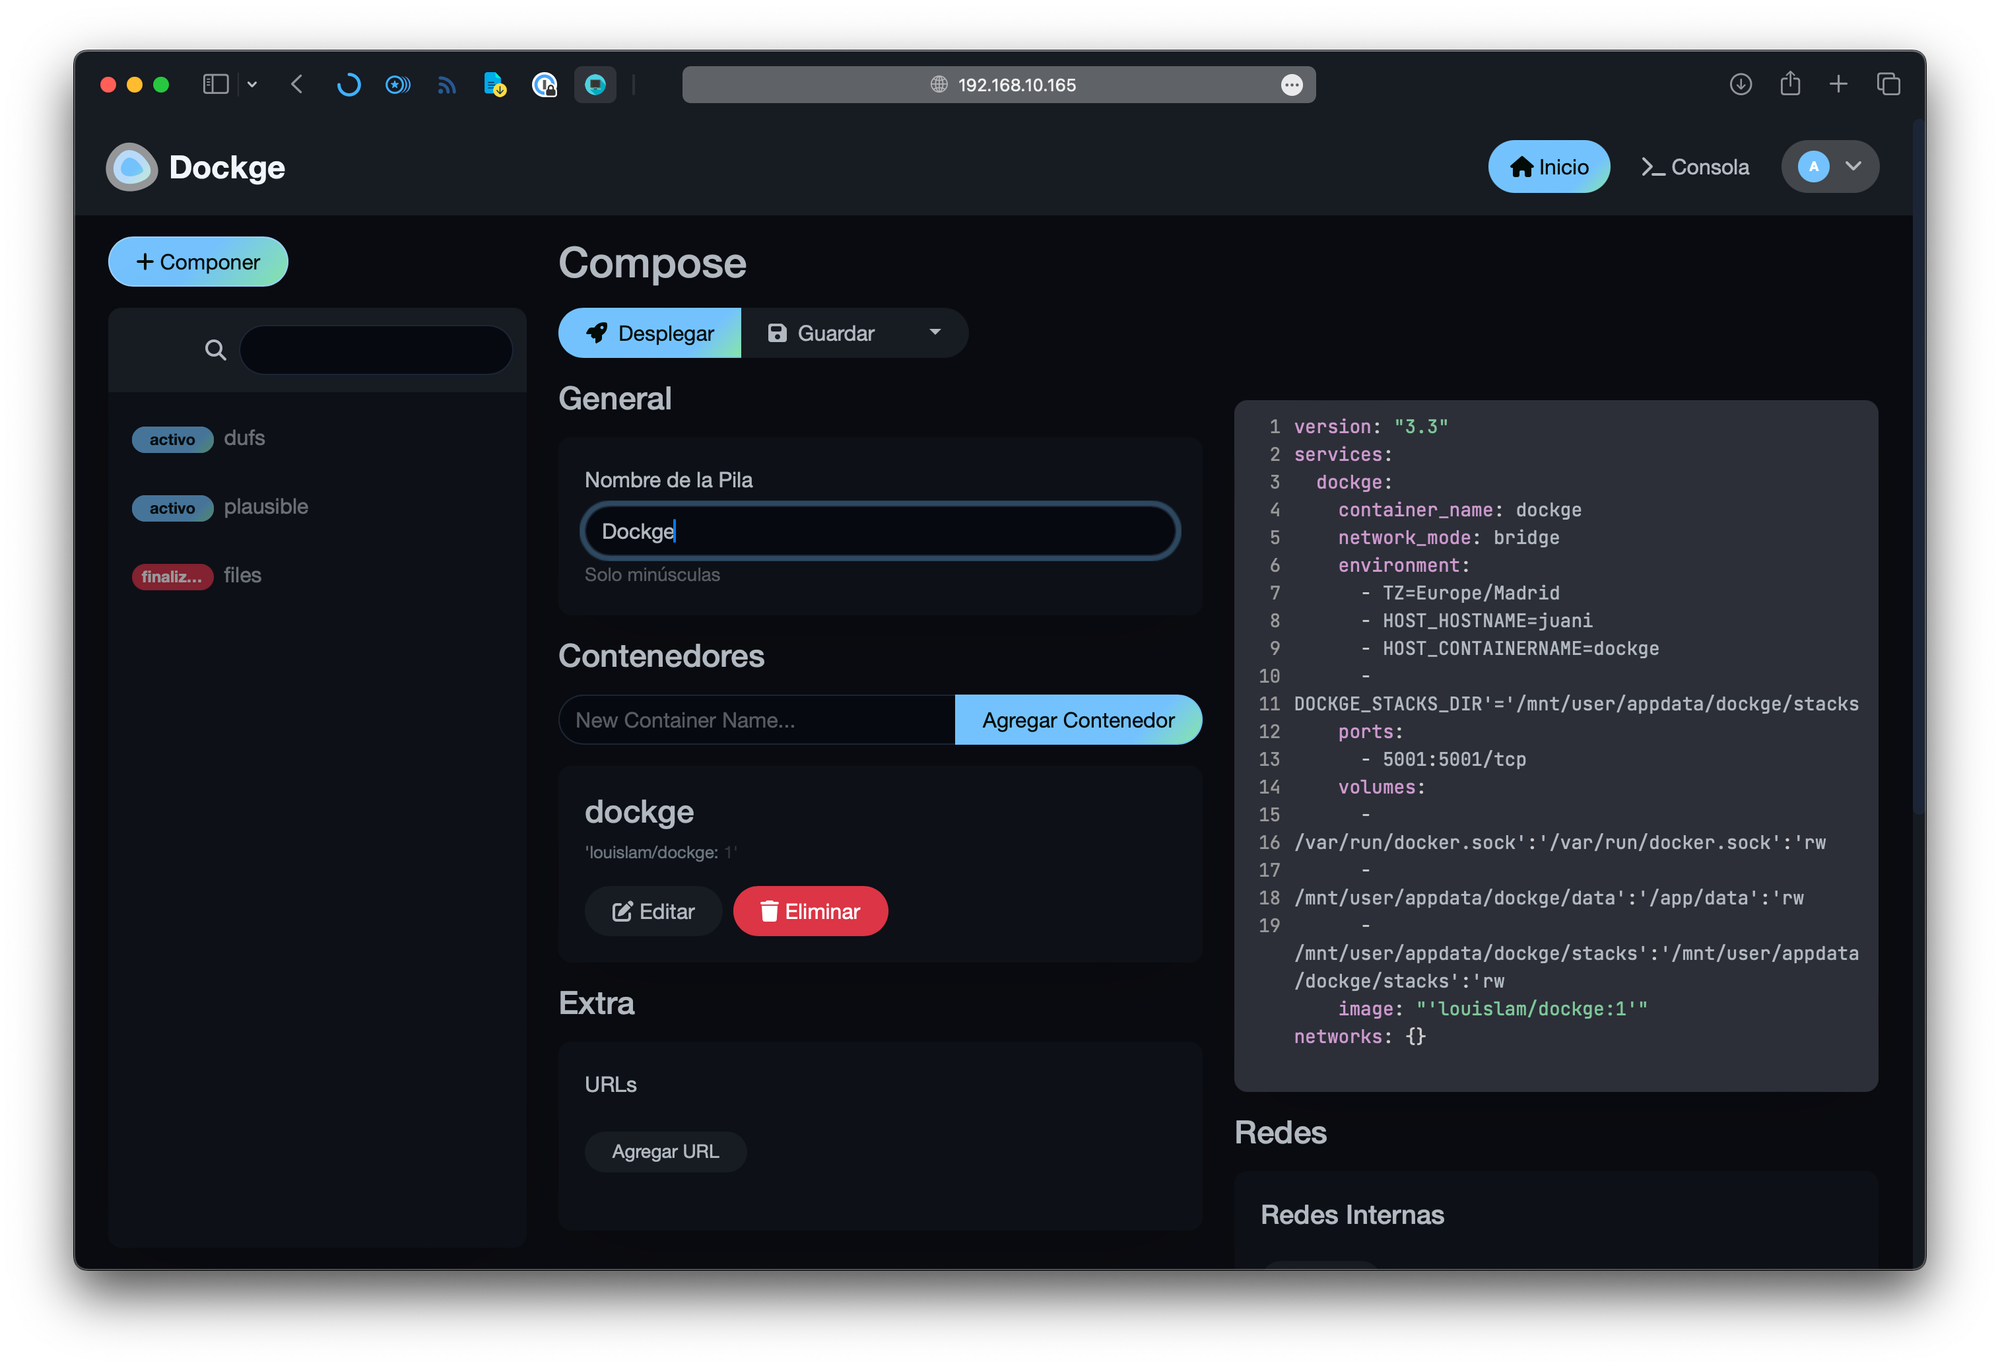2000x1368 pixels.
Task: Save the stack with Guardar
Action: [x=821, y=333]
